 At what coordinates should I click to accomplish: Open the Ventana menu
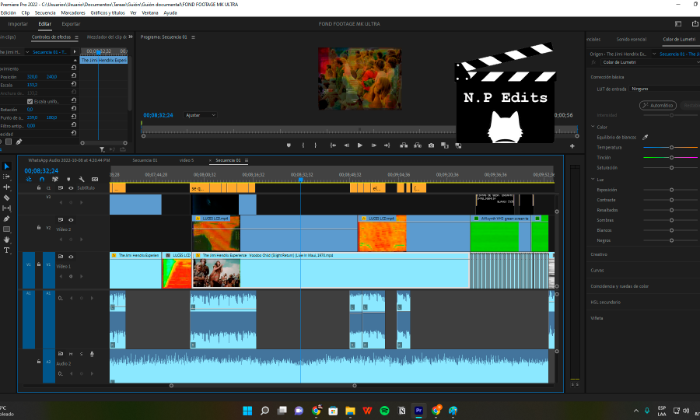coord(150,13)
